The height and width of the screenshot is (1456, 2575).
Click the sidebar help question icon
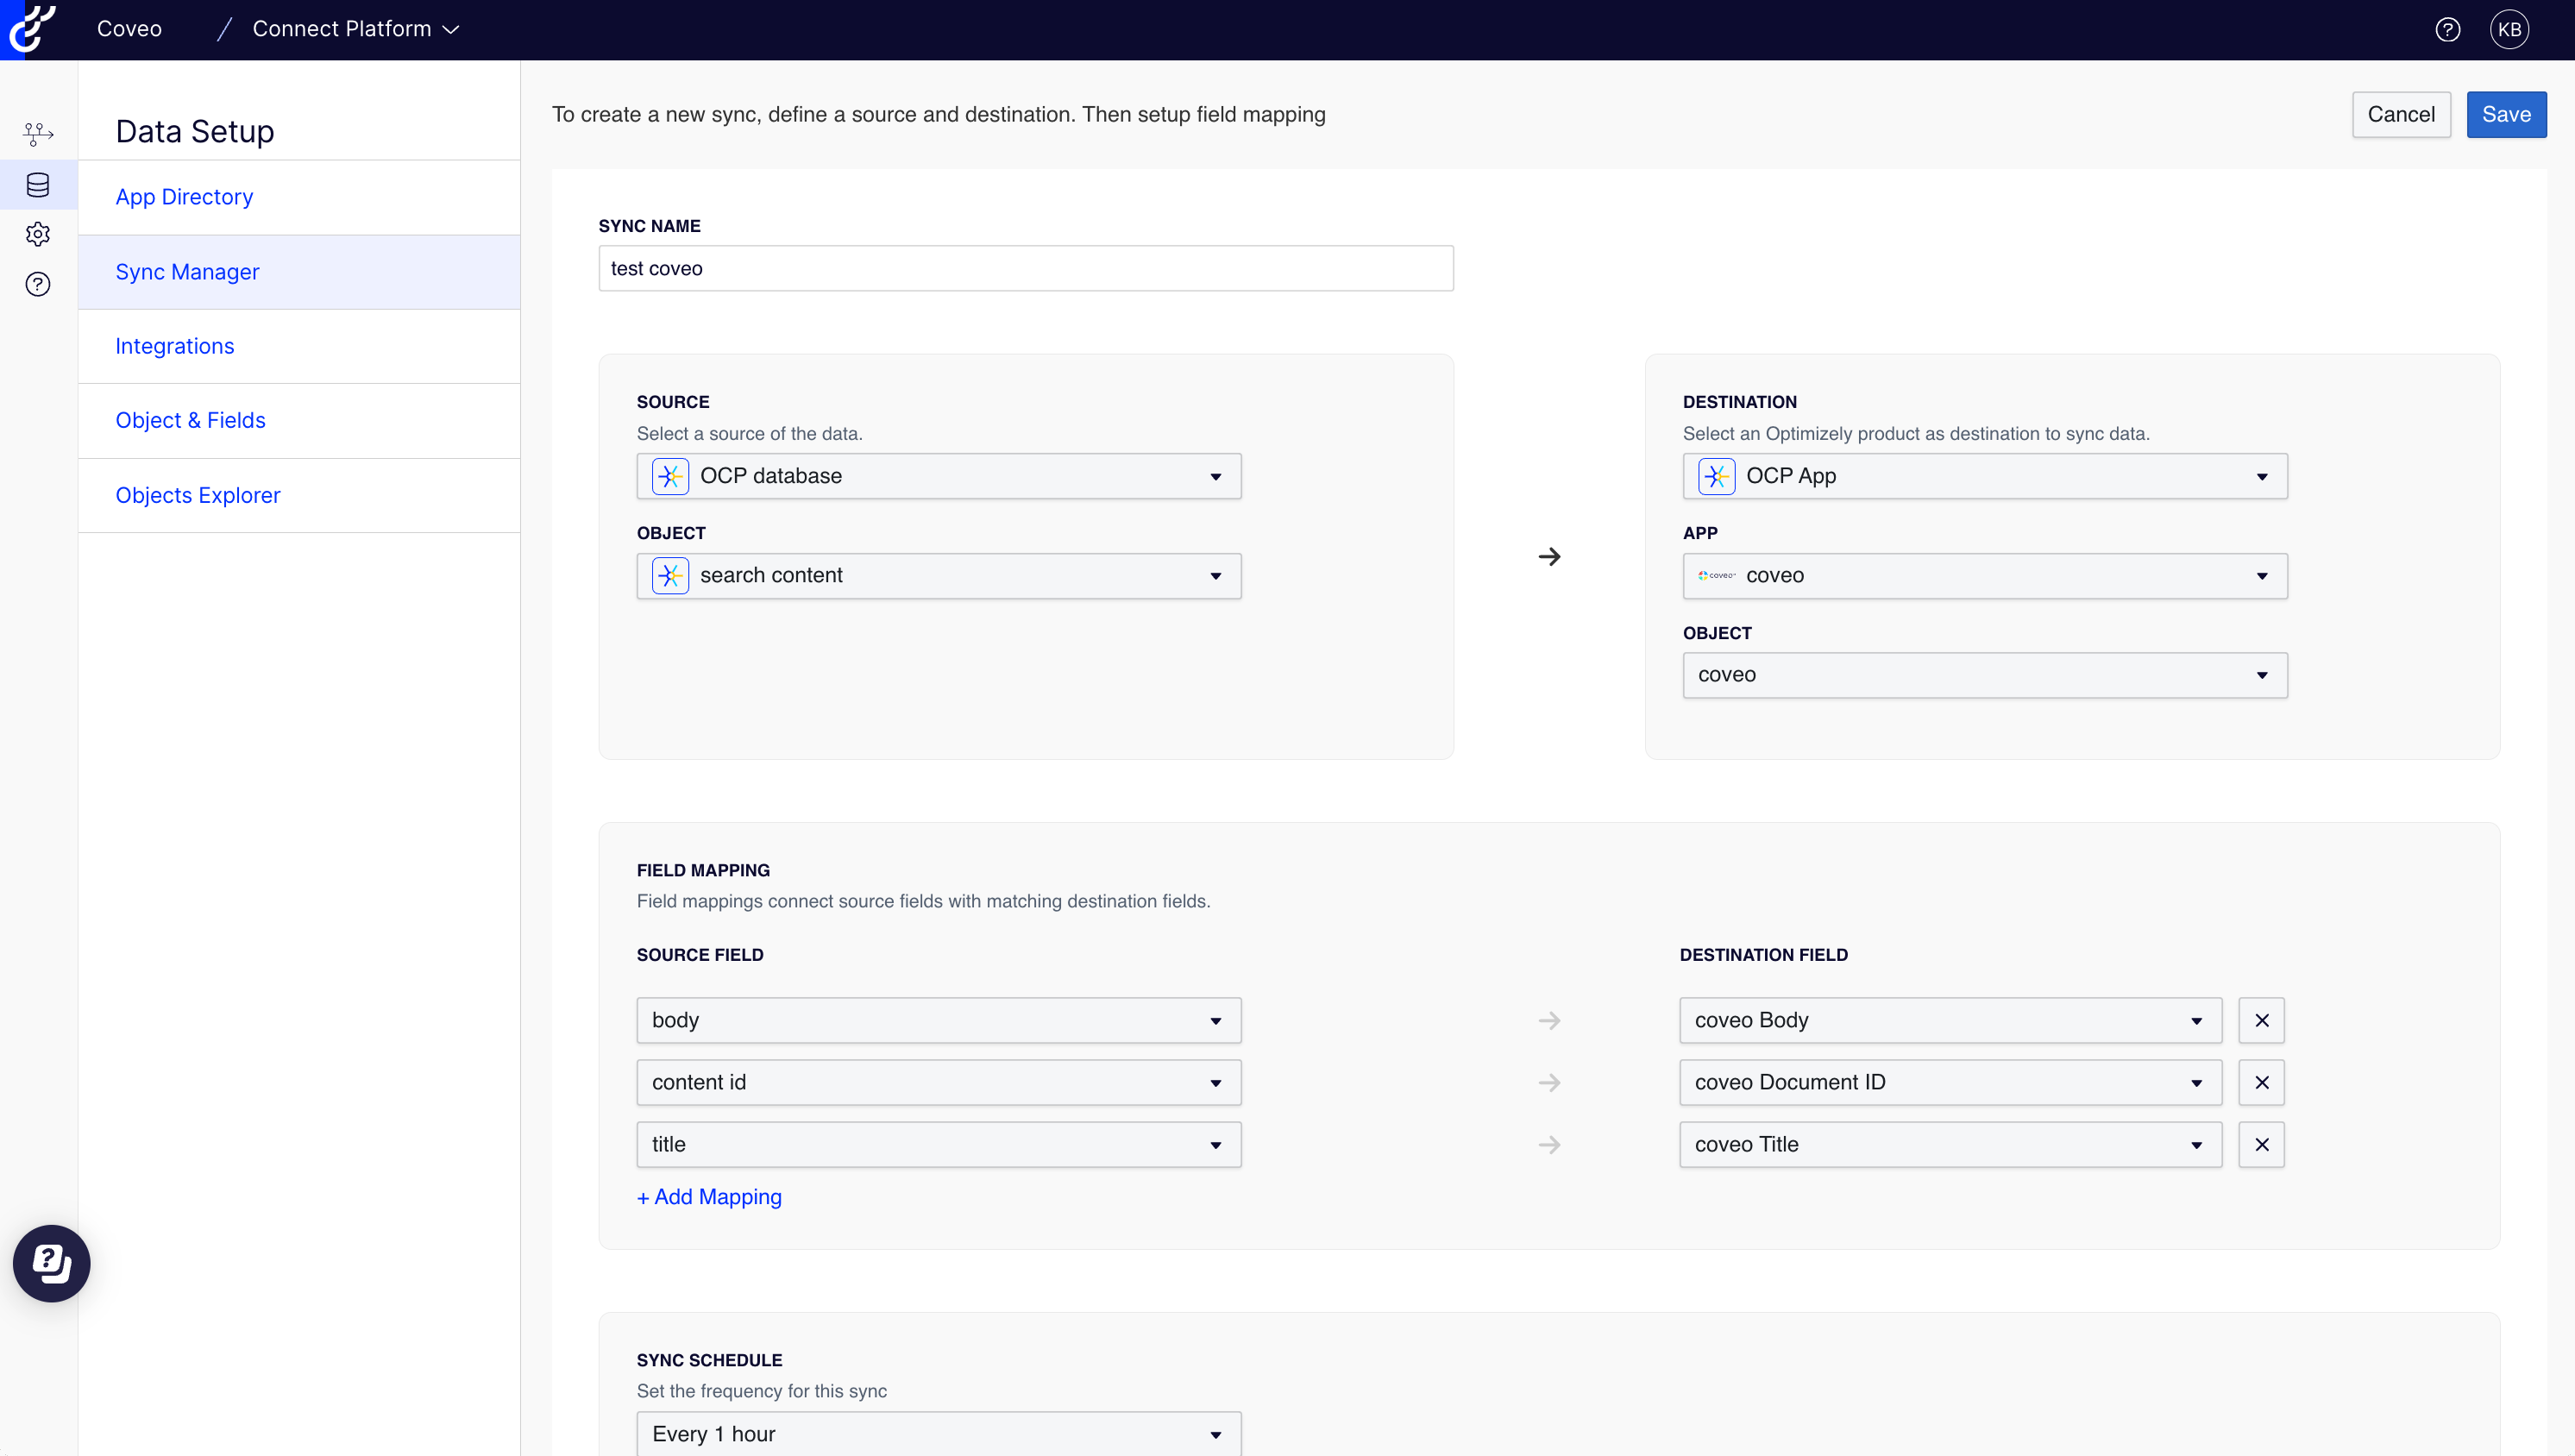point(38,284)
